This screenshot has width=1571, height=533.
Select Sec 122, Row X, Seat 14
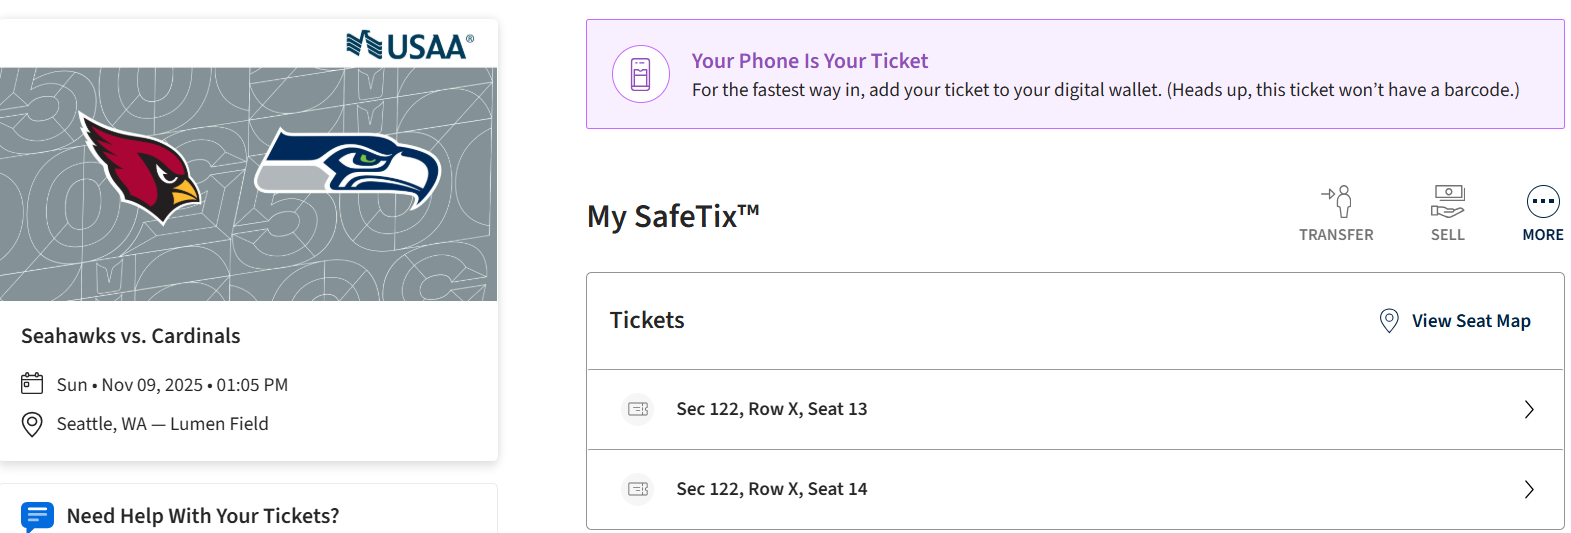click(x=772, y=489)
